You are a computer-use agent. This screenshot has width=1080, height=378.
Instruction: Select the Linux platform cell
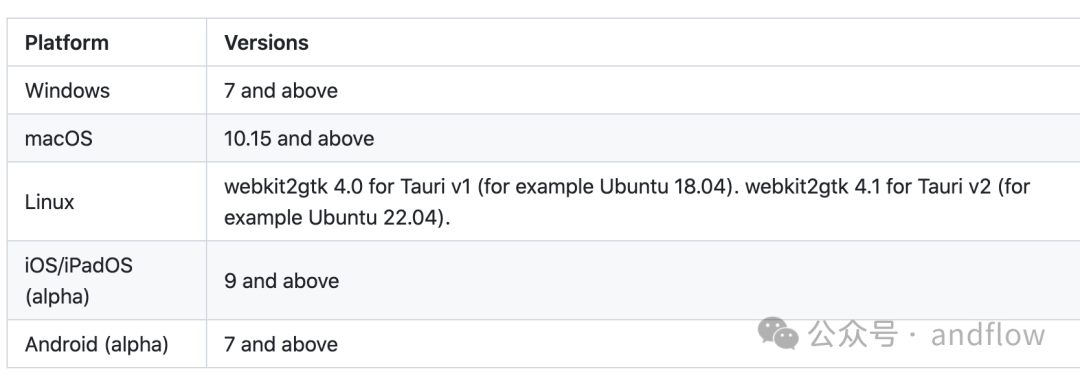point(107,202)
